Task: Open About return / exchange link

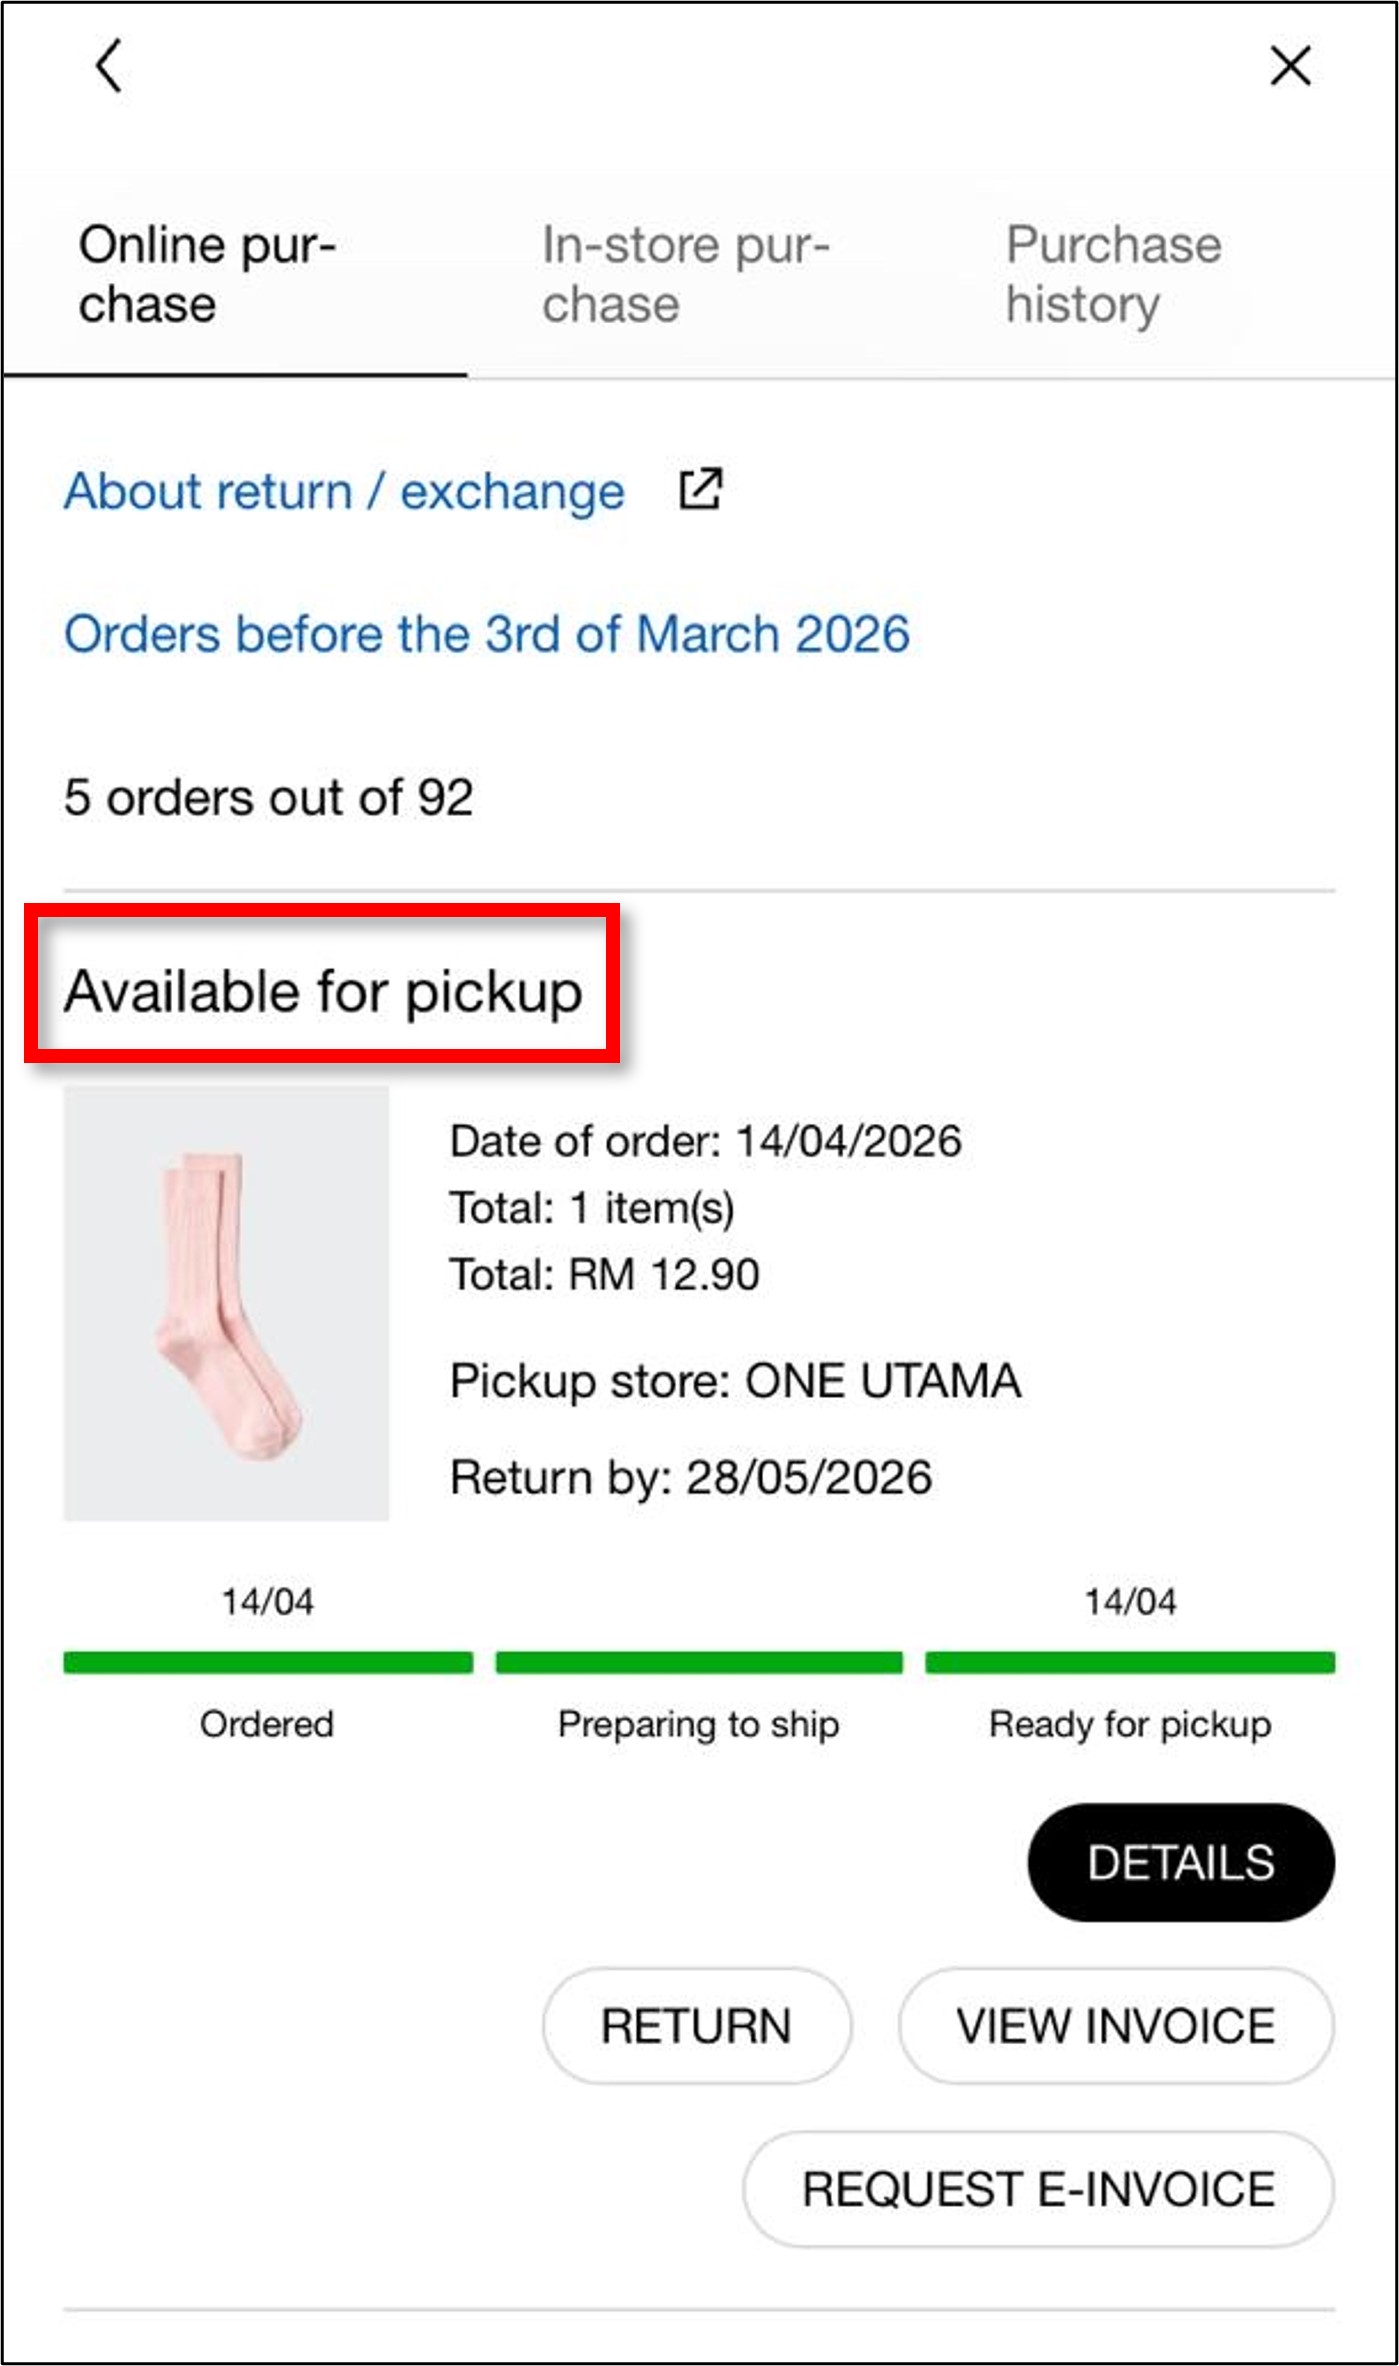Action: pyautogui.click(x=344, y=491)
